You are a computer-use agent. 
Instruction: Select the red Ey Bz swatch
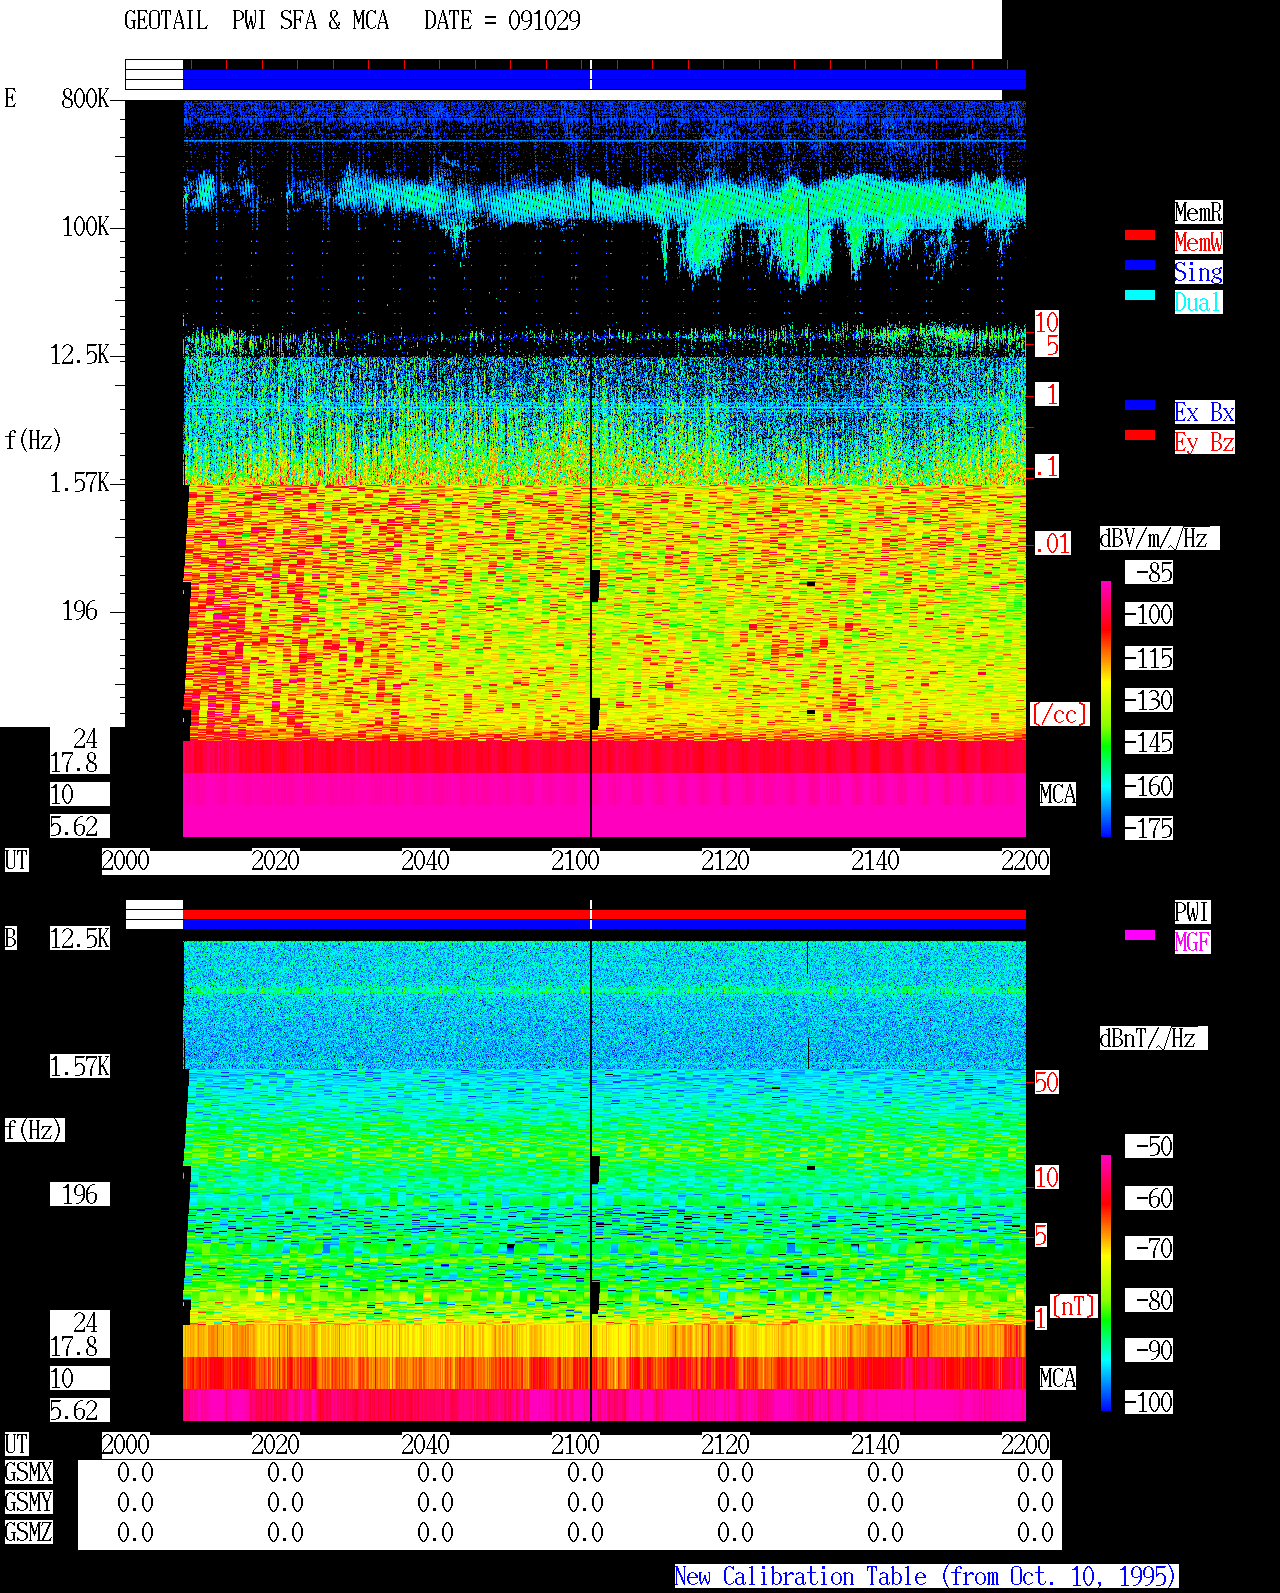1140,435
